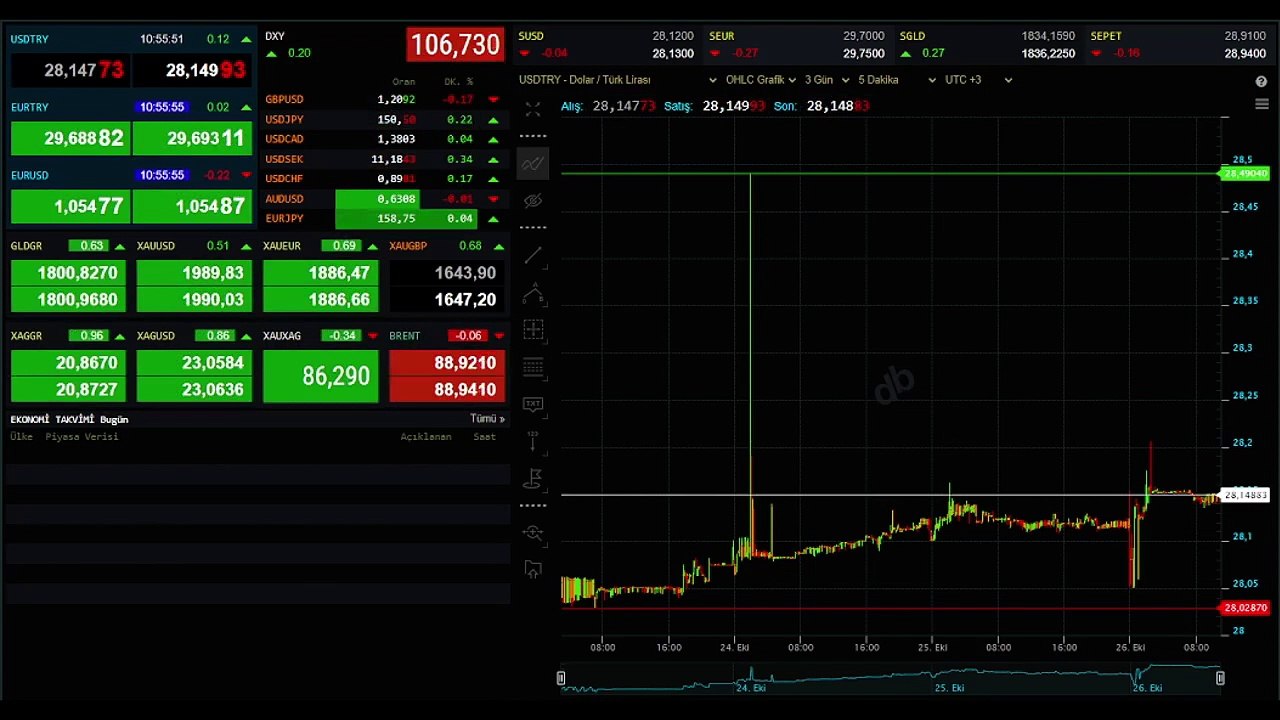
Task: Click the chart zoom tool icon
Action: point(533,533)
